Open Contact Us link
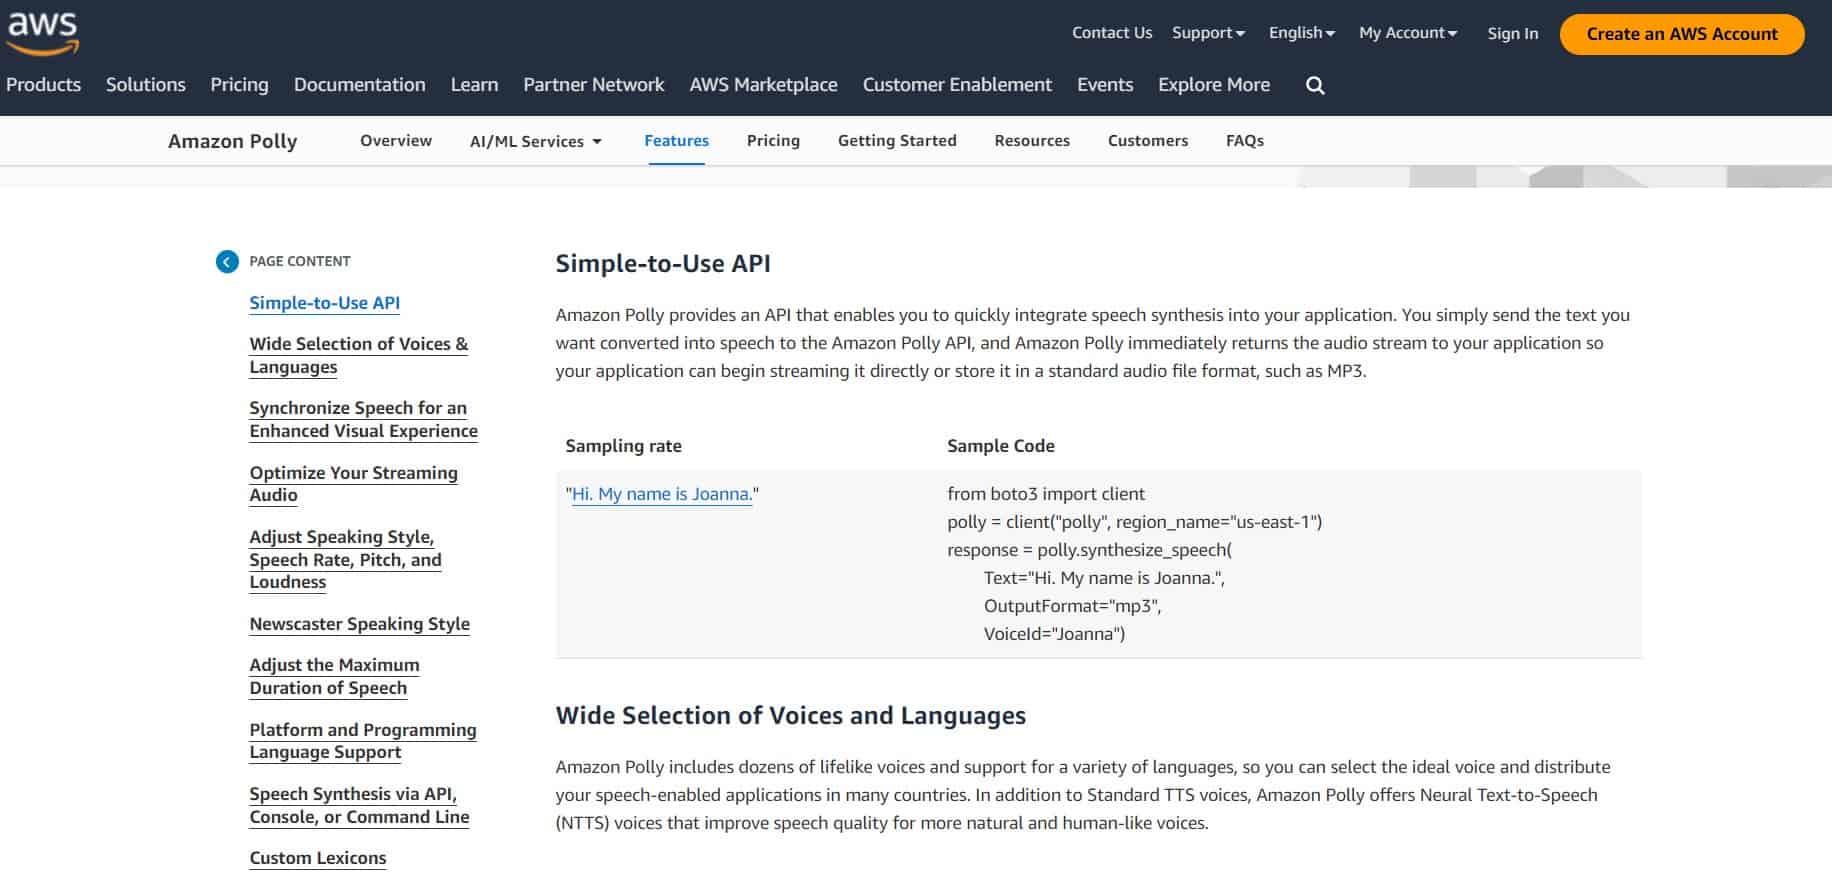 tap(1112, 33)
